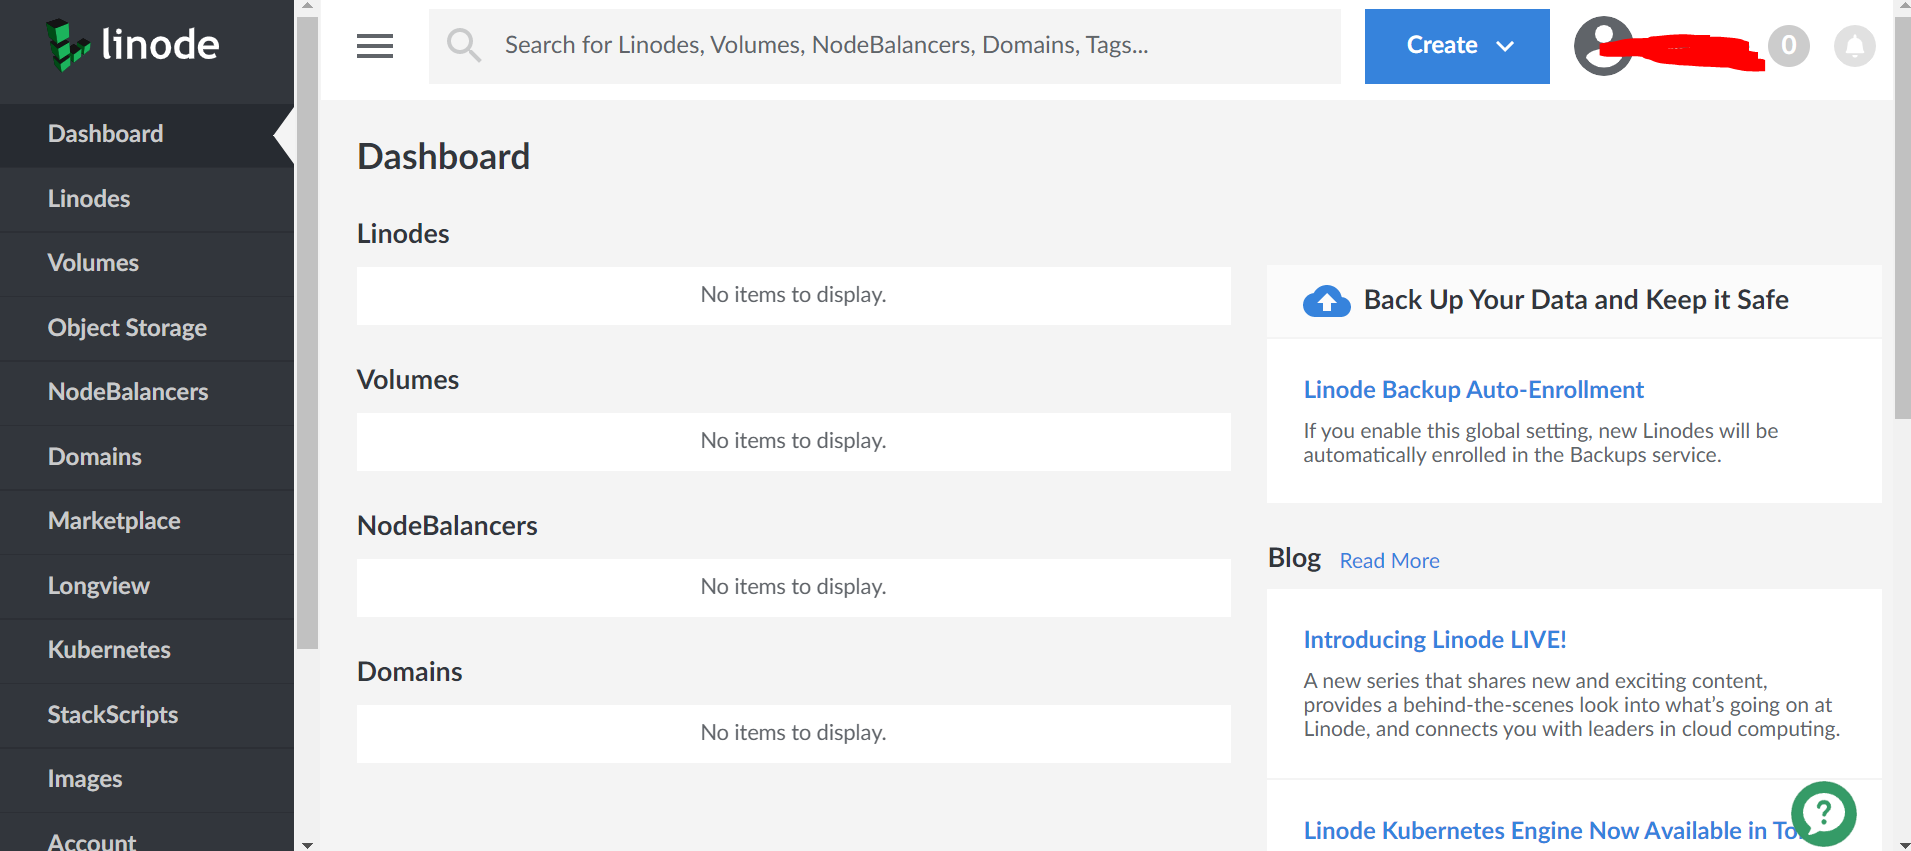
Task: Open the notifications bell
Action: [1854, 46]
